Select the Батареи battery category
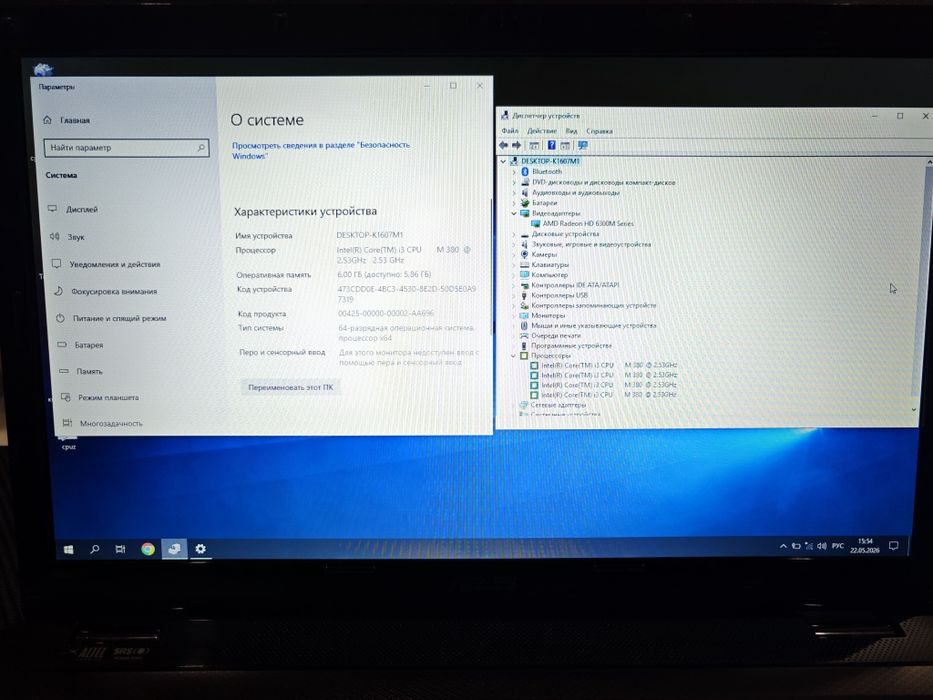Screen dimensions: 933x700 coord(544,202)
